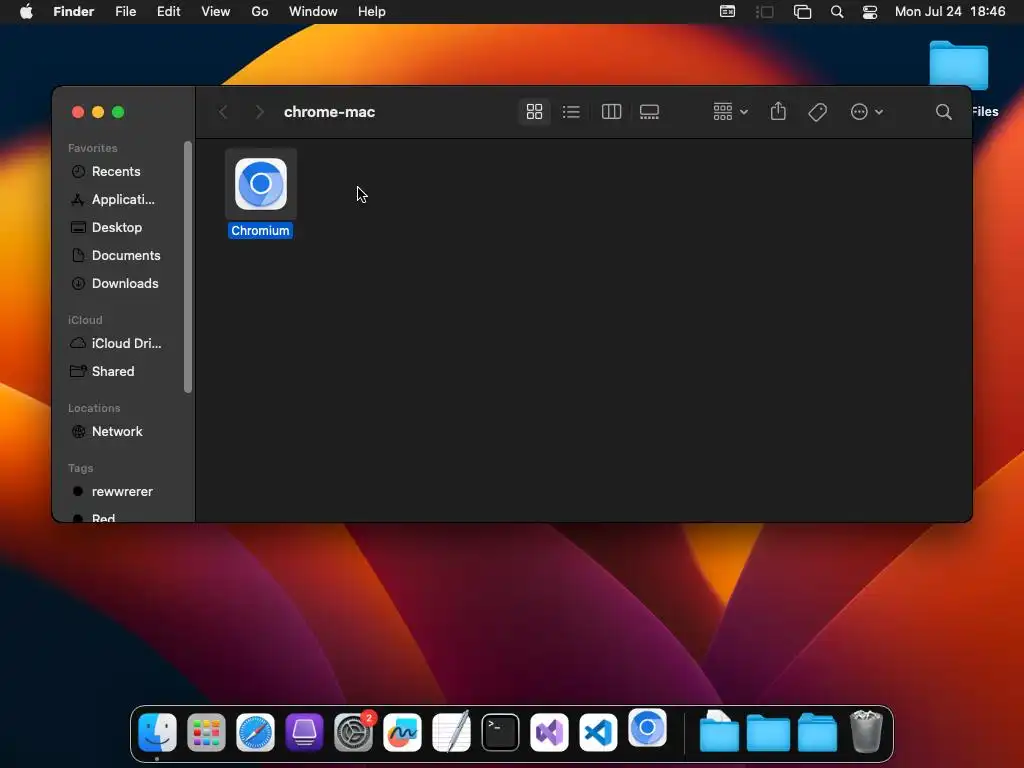The width and height of the screenshot is (1024, 768).
Task: Open Freeform from the Dock
Action: point(402,732)
